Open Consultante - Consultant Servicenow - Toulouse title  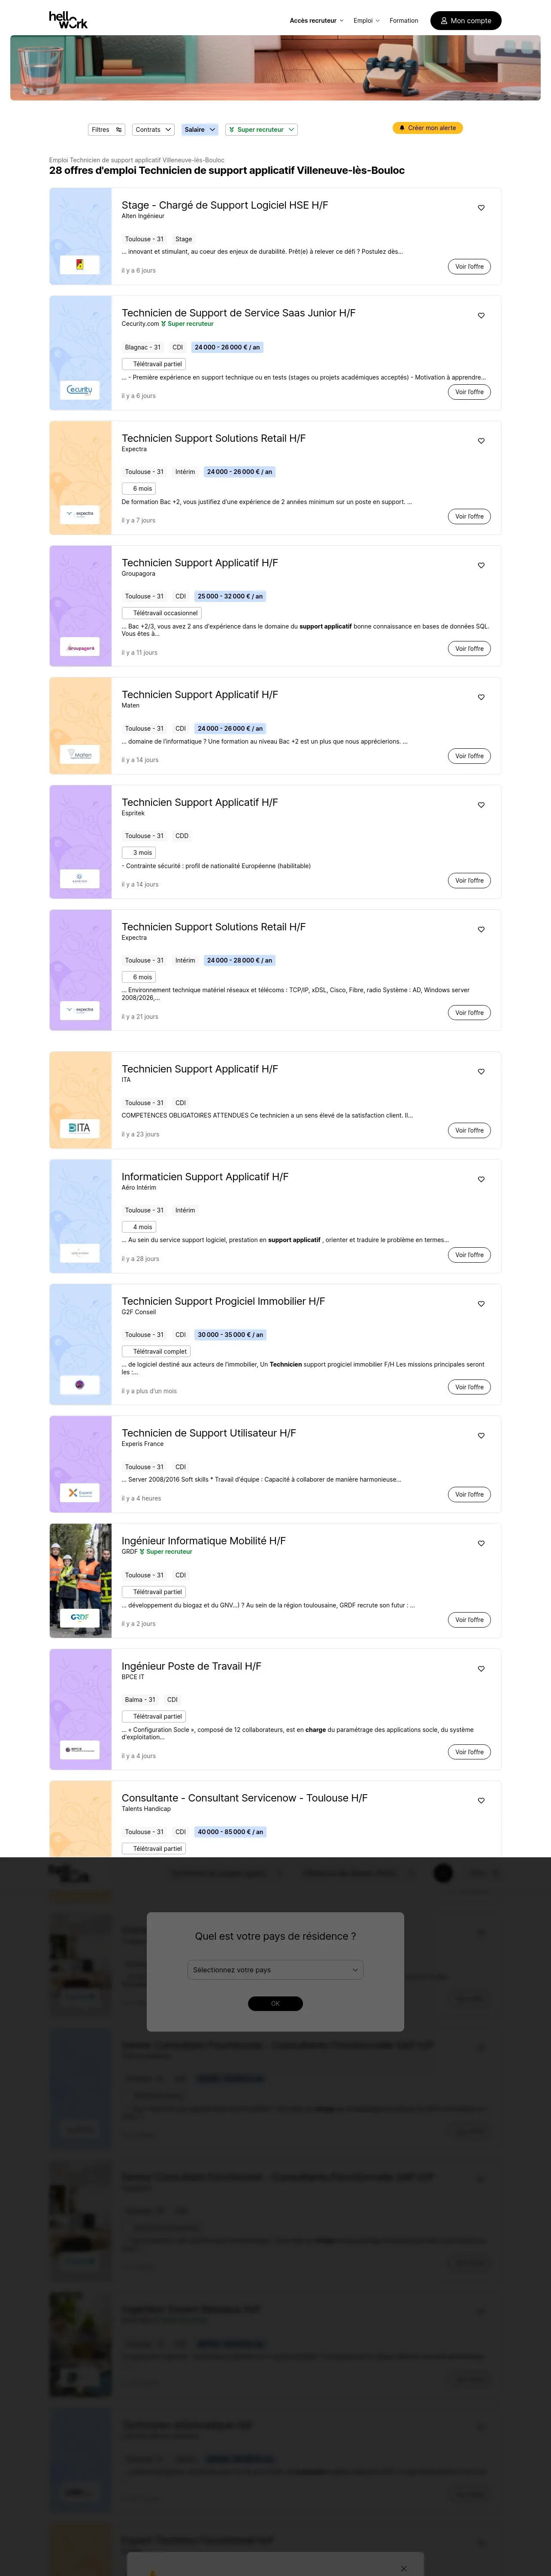245,1798
